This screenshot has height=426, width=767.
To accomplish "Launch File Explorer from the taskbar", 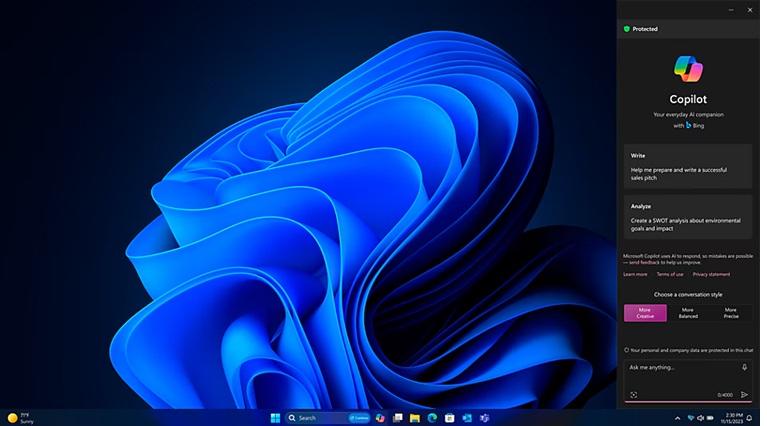I will coord(415,418).
